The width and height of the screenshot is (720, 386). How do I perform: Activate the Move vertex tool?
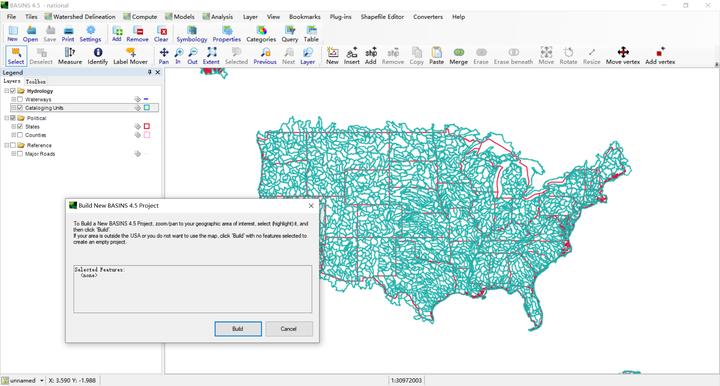click(623, 56)
